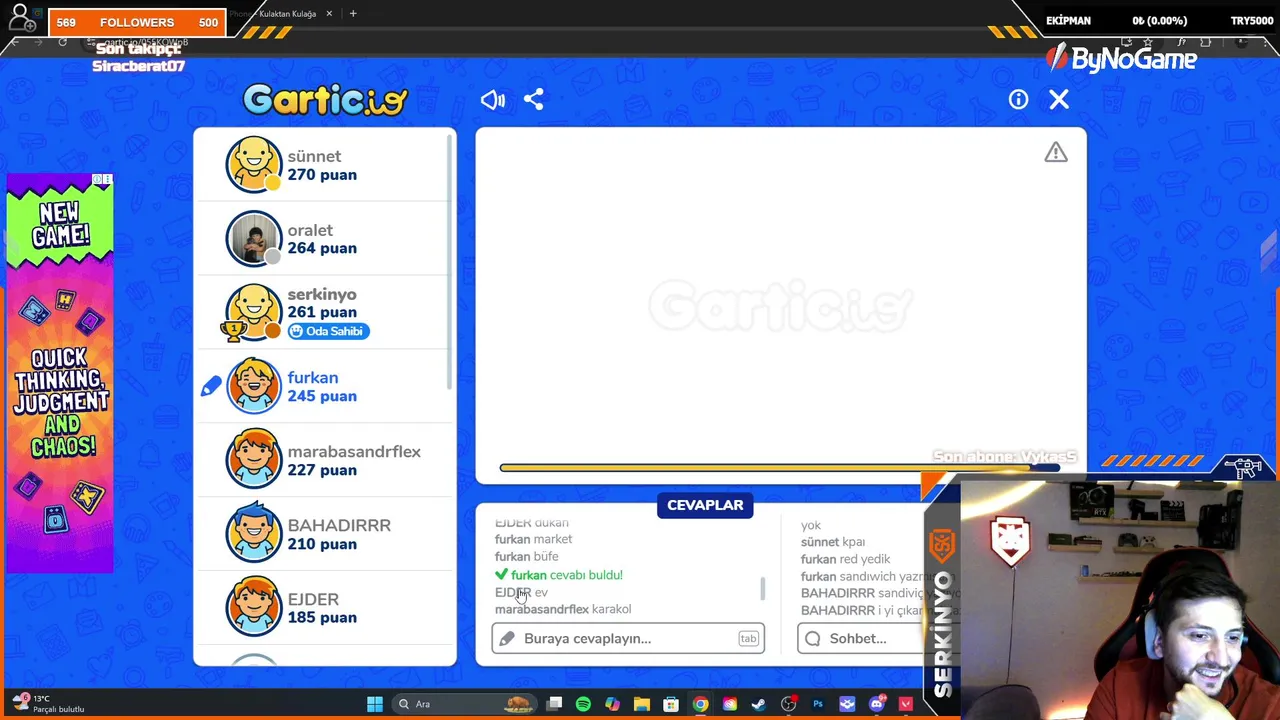Click the answers panel scrollbar
Screen dimensions: 1280x720
point(763,588)
